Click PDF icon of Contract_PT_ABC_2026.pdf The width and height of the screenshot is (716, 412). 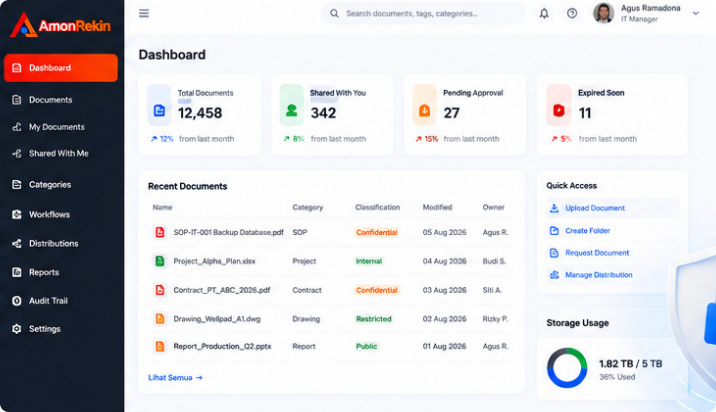pos(160,290)
